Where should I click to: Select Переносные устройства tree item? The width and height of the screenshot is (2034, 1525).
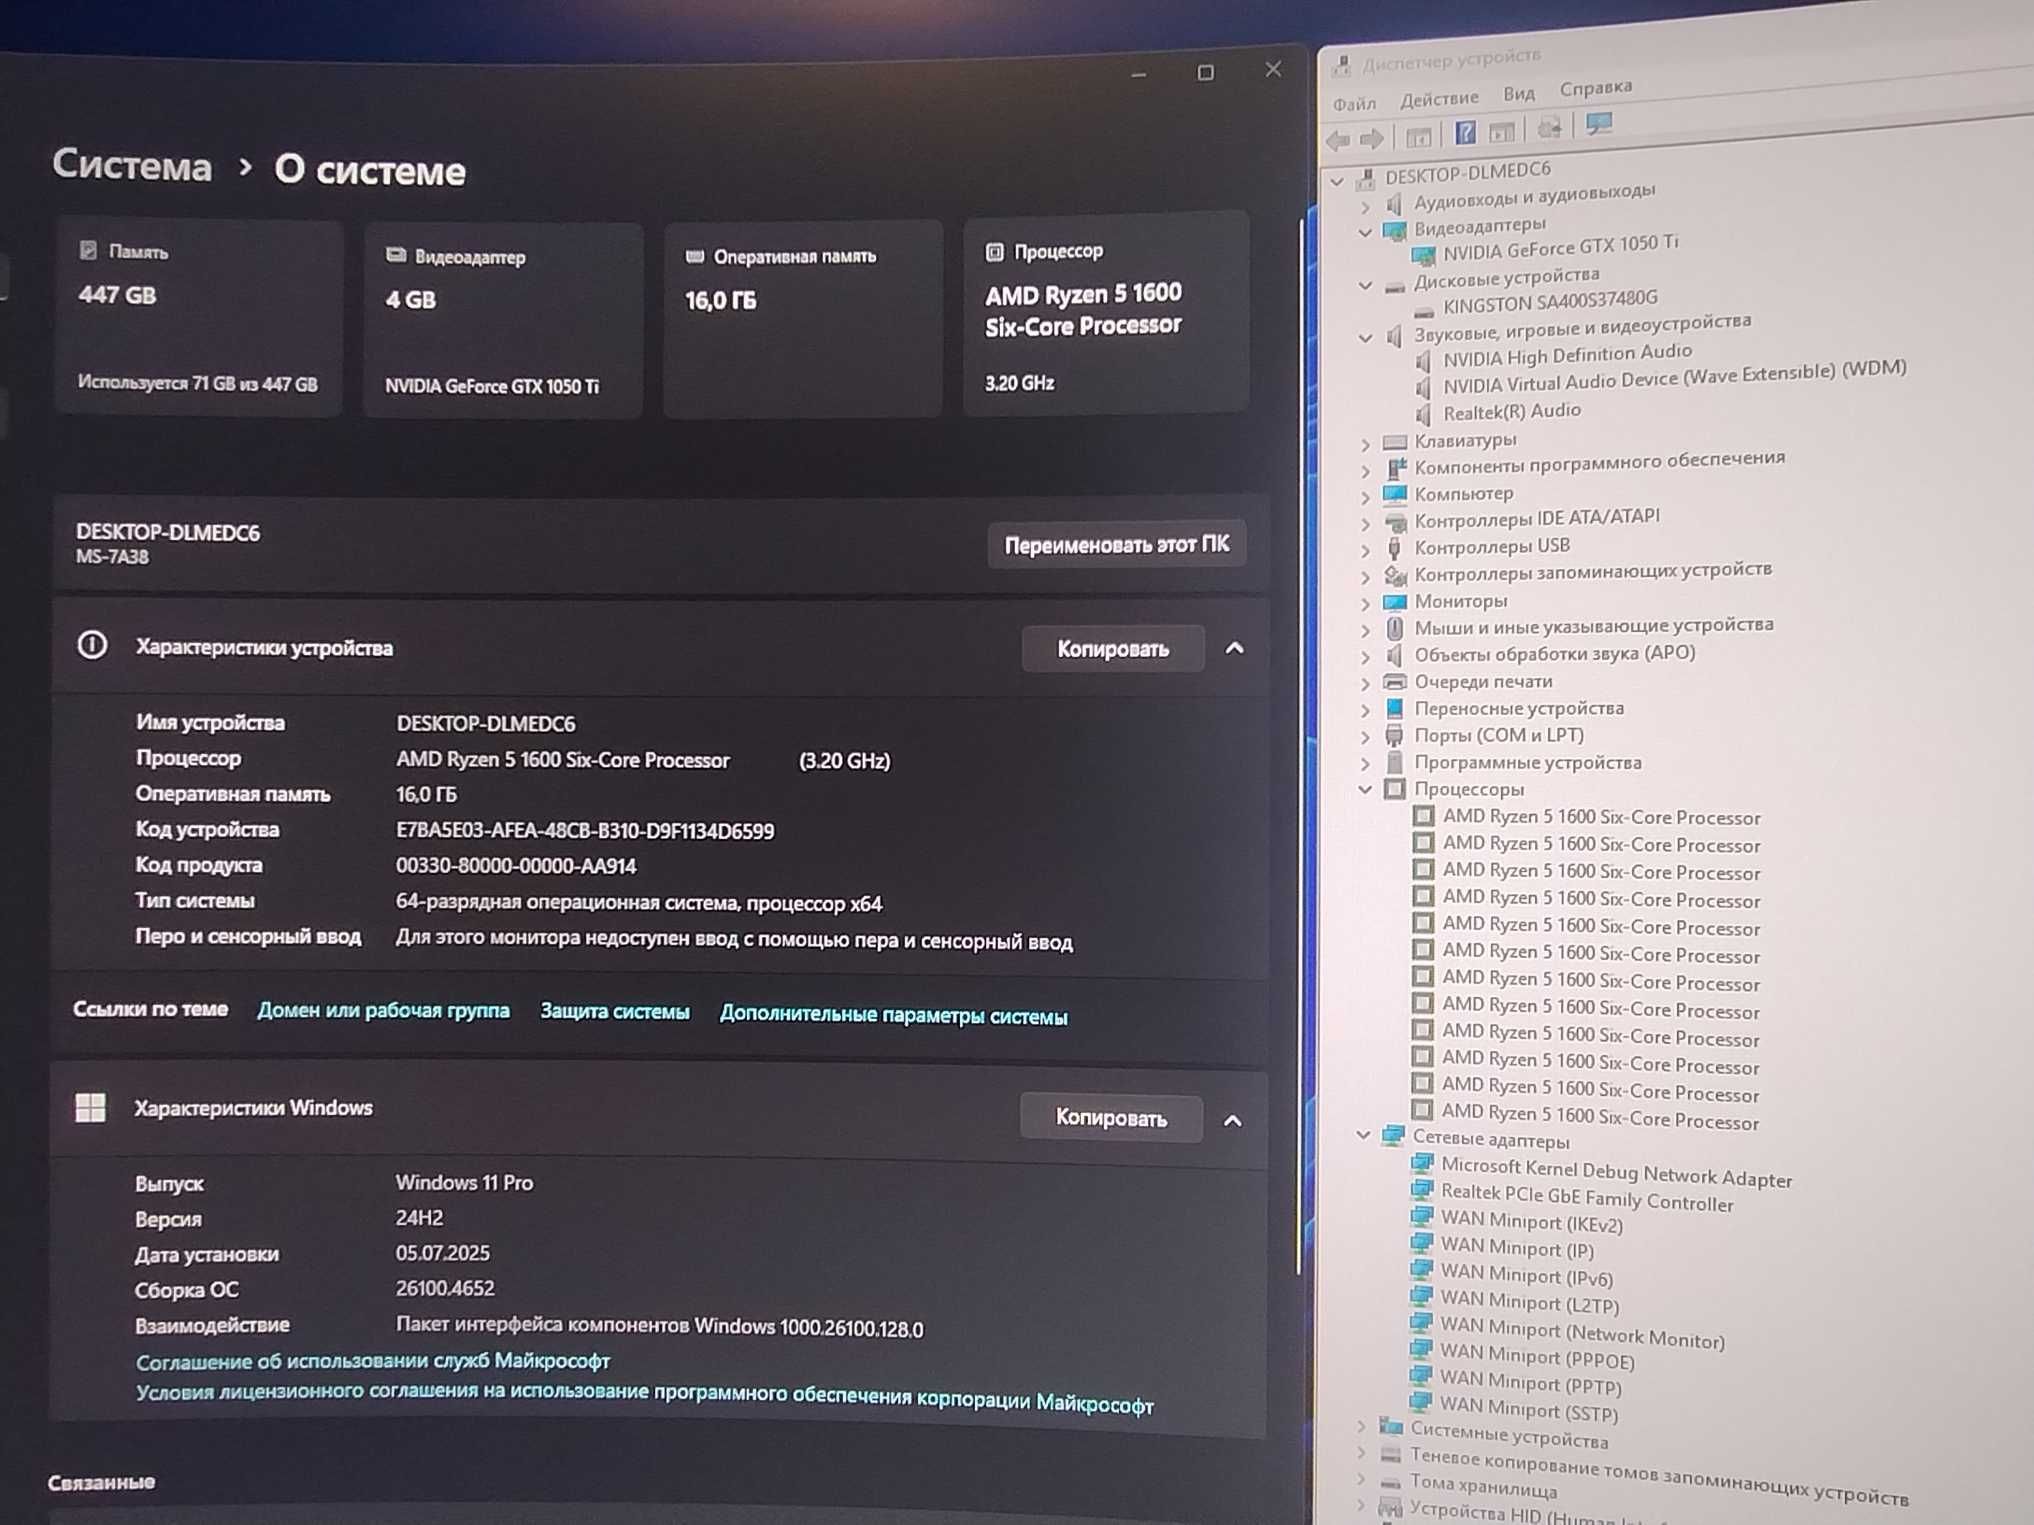click(x=1518, y=708)
